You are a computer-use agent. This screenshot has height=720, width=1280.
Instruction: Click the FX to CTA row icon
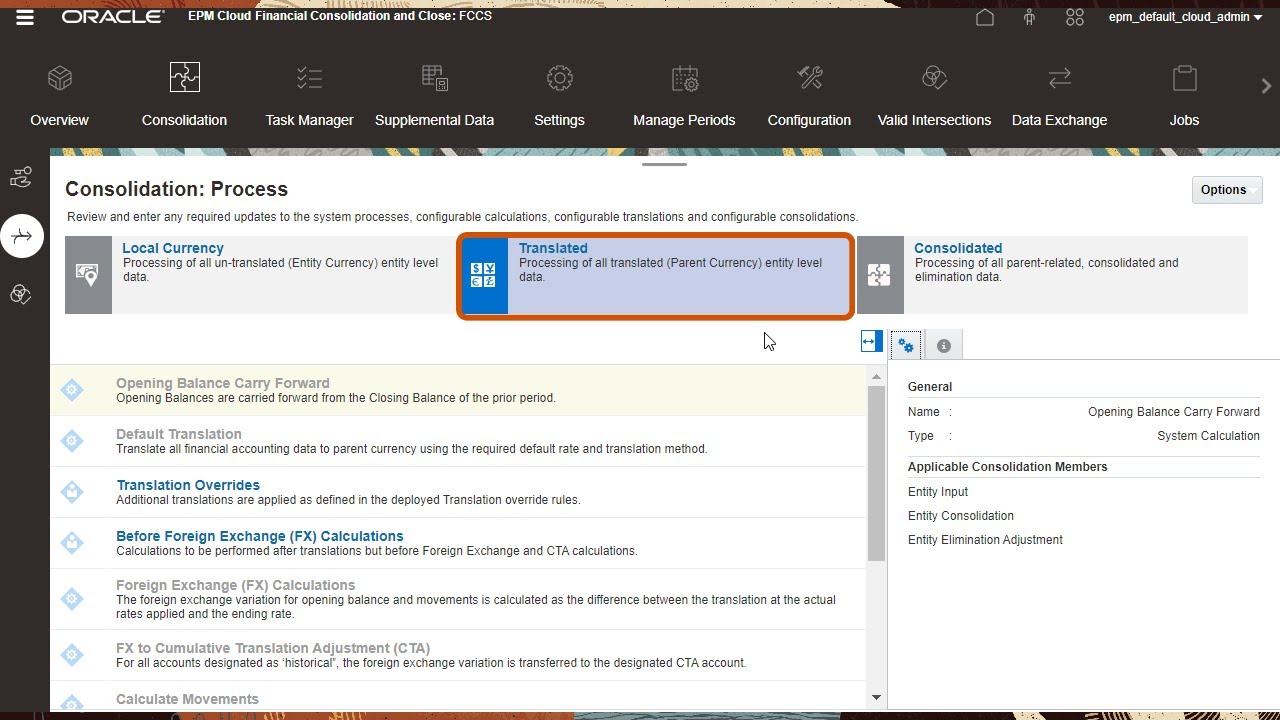tap(72, 655)
